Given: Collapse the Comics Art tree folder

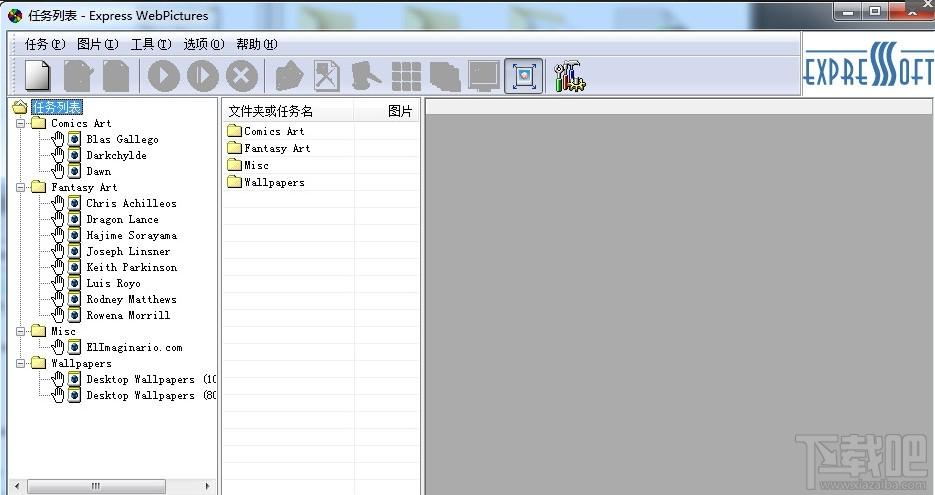Looking at the screenshot, I should click(21, 123).
